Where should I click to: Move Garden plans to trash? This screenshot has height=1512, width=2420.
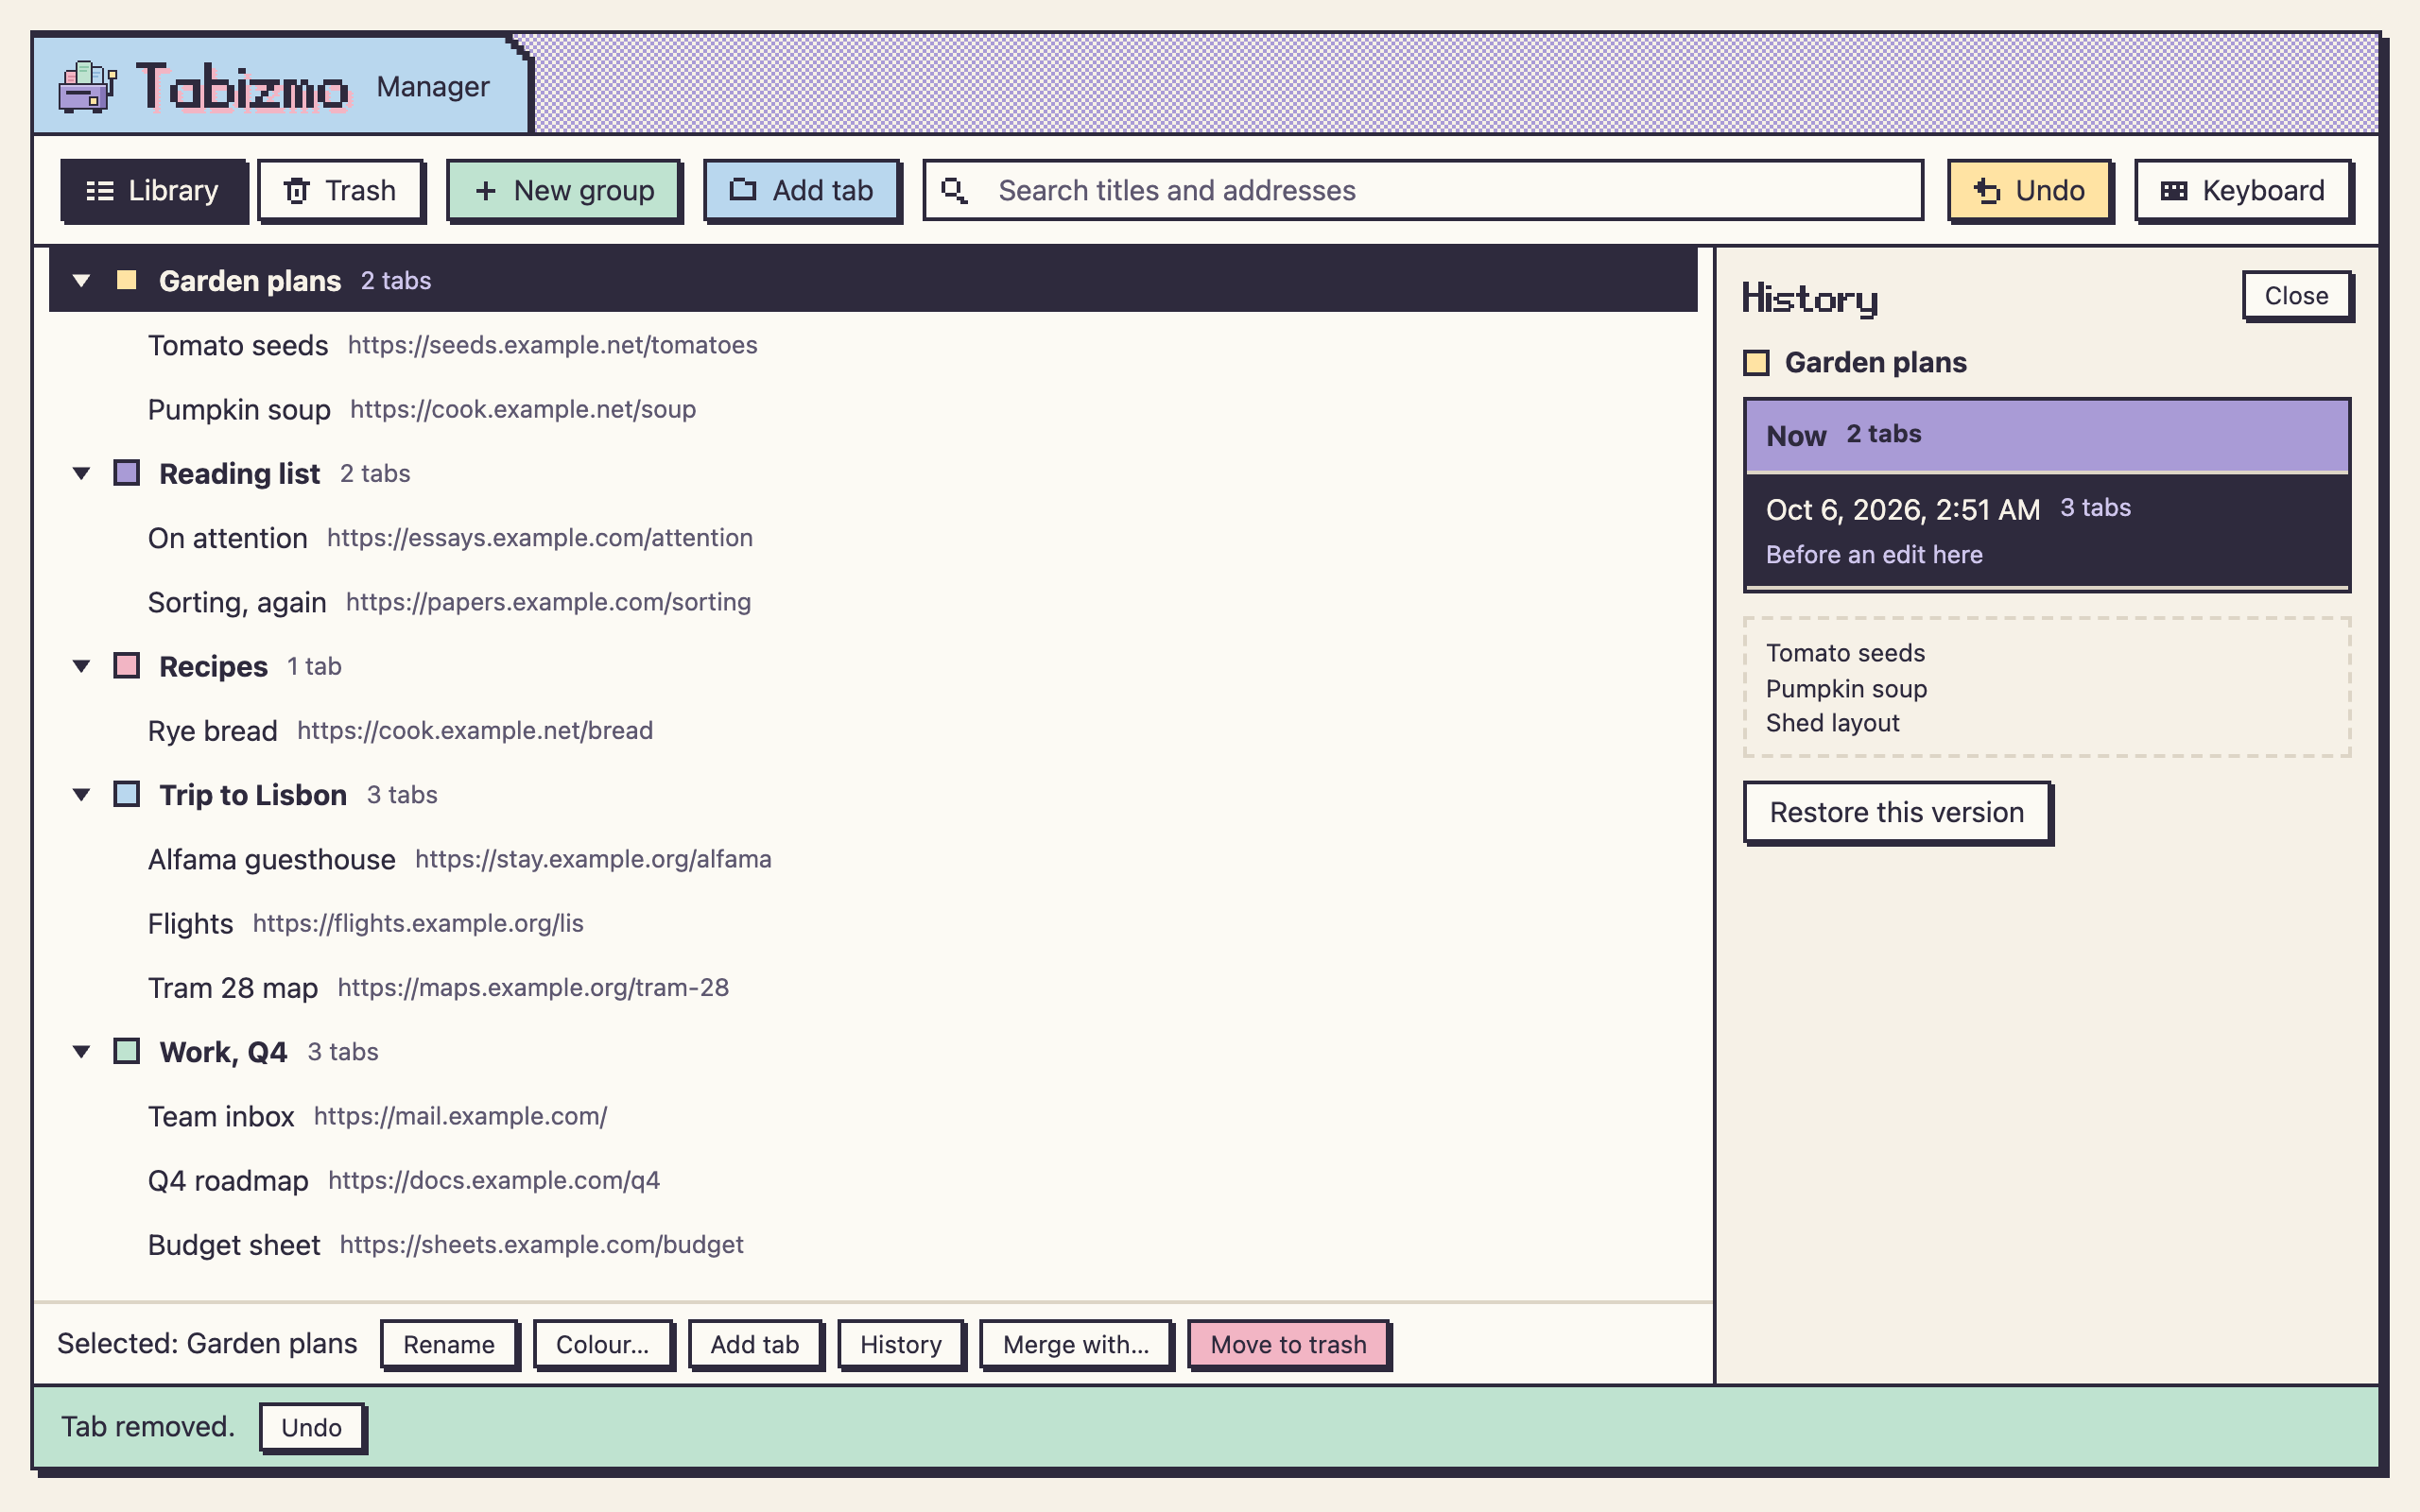coord(1289,1344)
